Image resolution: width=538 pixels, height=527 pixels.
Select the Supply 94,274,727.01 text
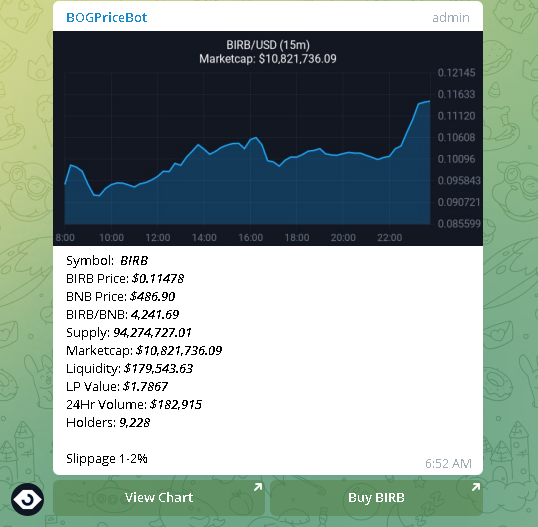point(129,332)
